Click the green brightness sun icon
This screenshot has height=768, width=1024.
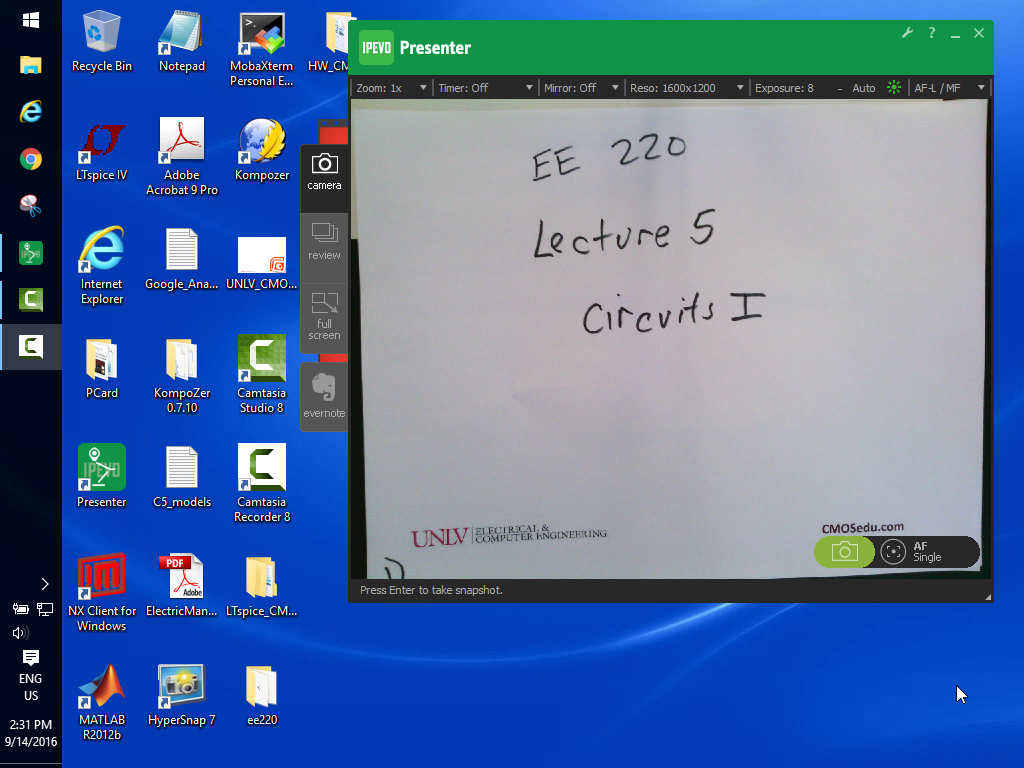click(894, 88)
